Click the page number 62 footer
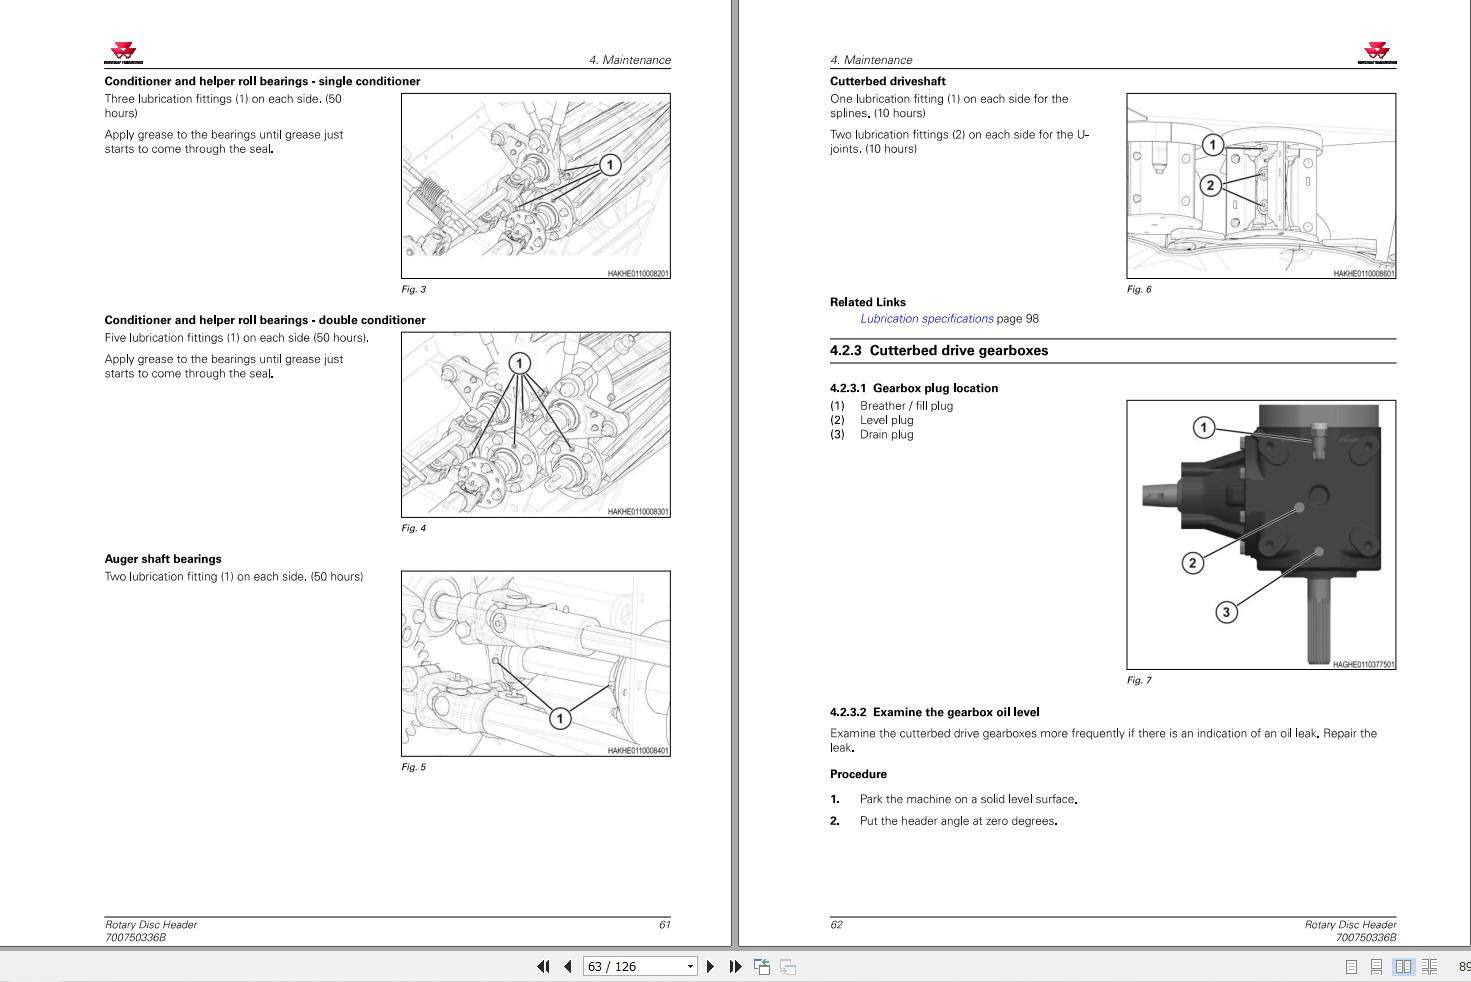Image resolution: width=1471 pixels, height=982 pixels. pos(836,924)
